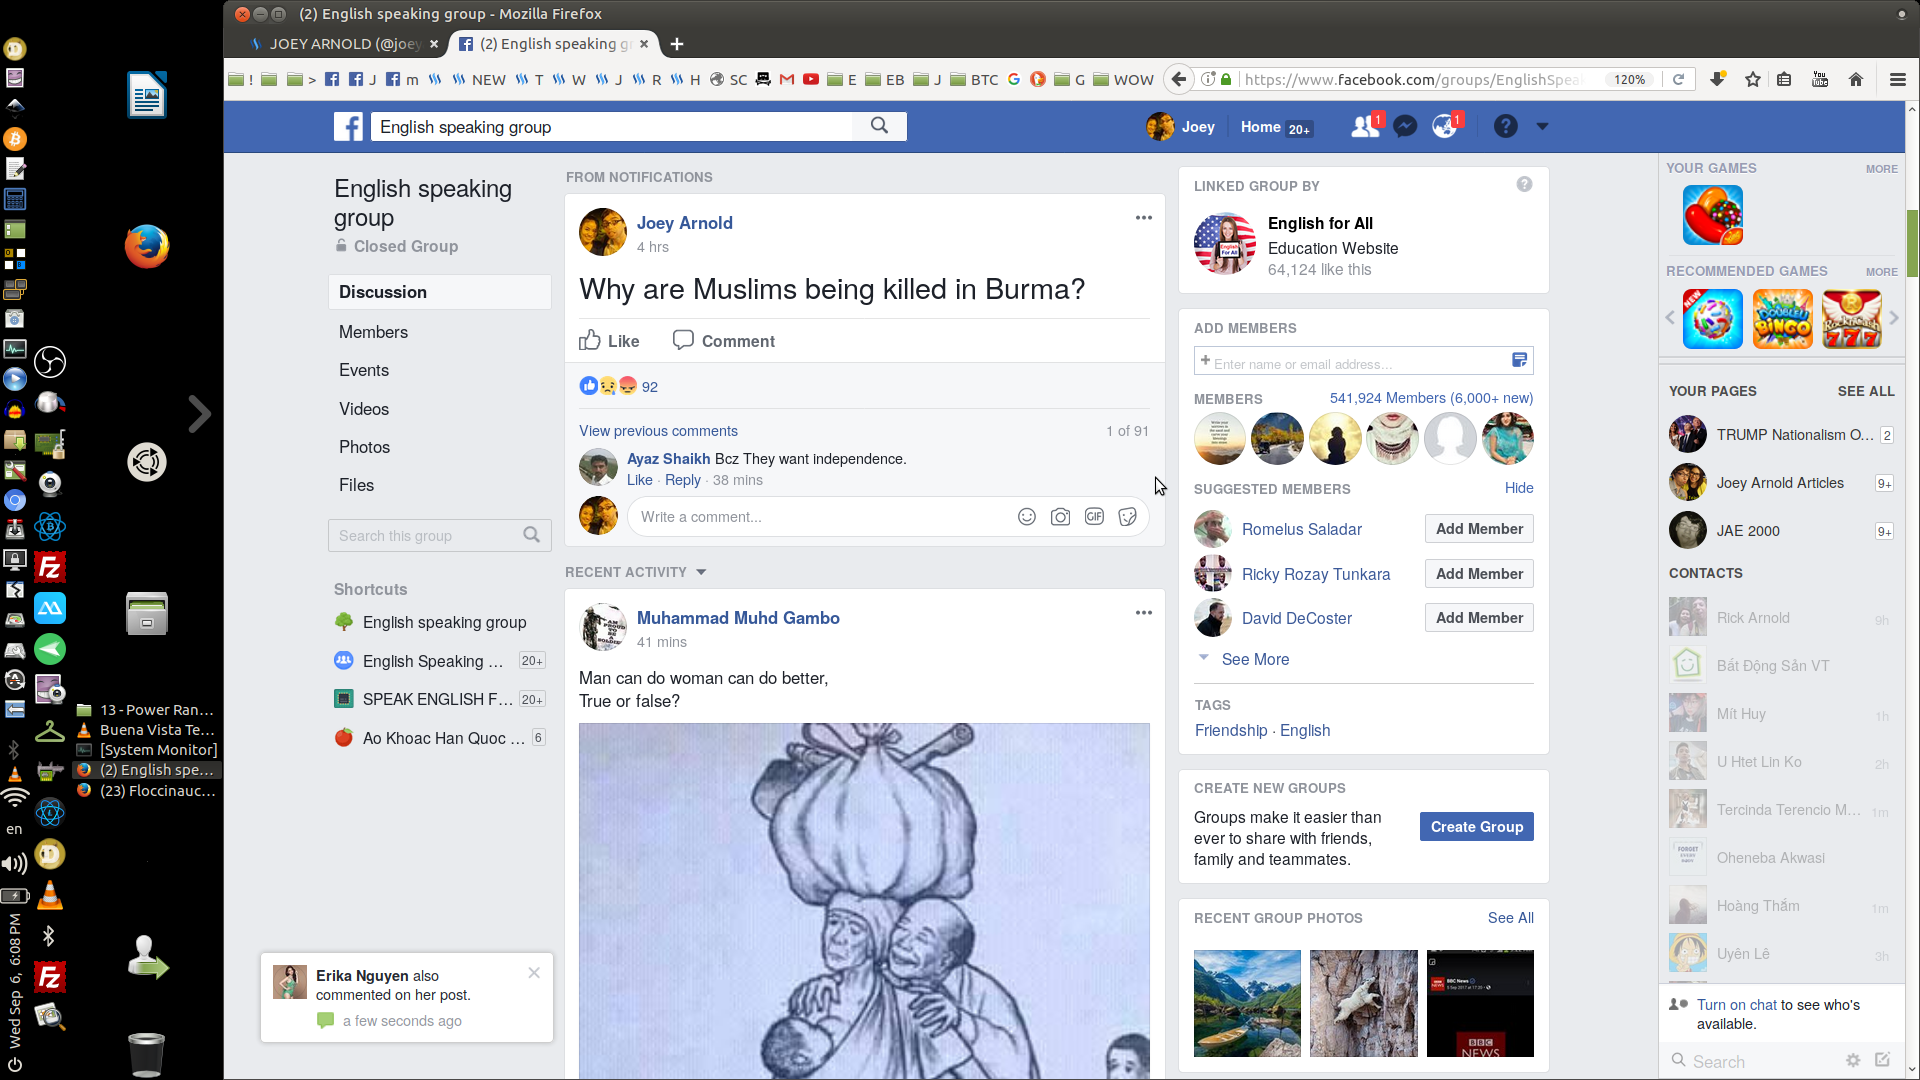View previous comments link

tap(658, 431)
